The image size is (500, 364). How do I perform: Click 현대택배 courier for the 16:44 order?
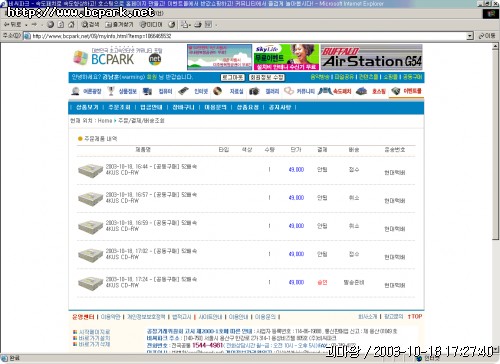tap(395, 172)
